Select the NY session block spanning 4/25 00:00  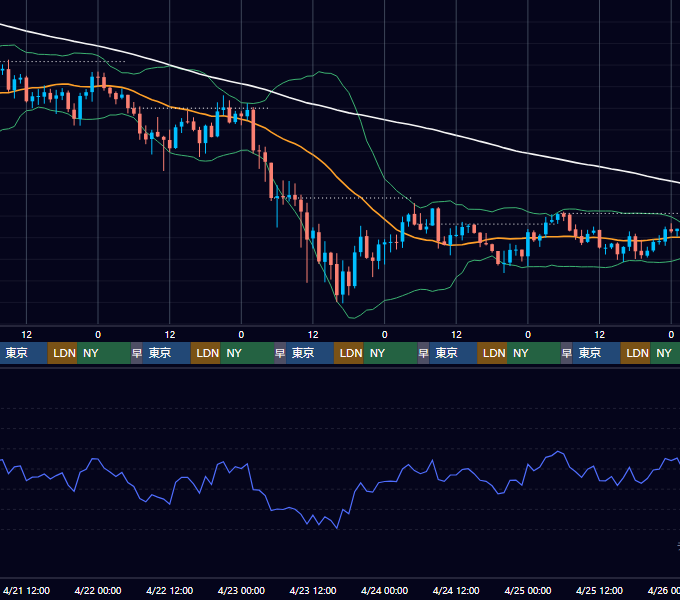point(534,353)
